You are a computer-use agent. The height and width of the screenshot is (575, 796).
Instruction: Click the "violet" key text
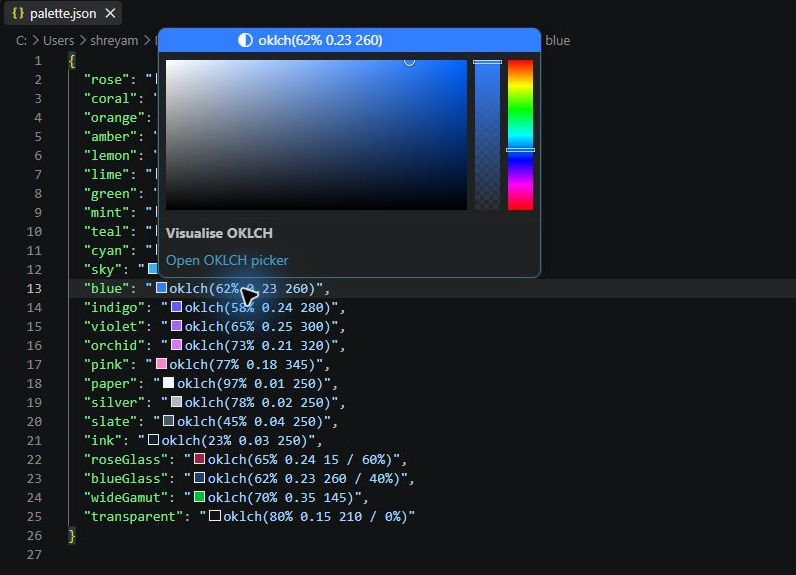[x=114, y=326]
